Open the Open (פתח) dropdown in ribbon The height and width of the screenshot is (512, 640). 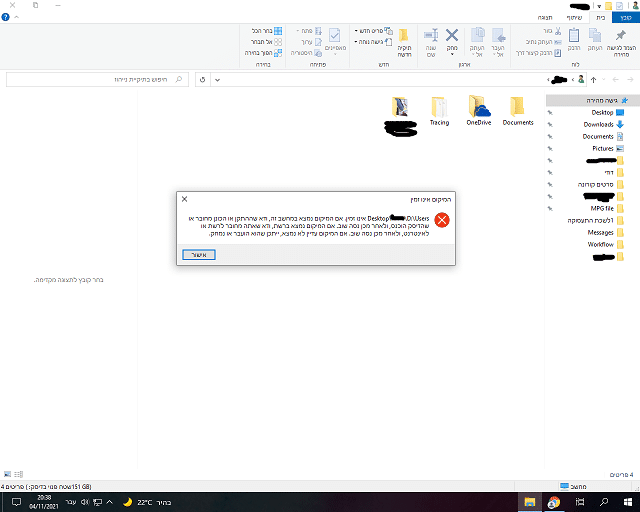point(309,31)
